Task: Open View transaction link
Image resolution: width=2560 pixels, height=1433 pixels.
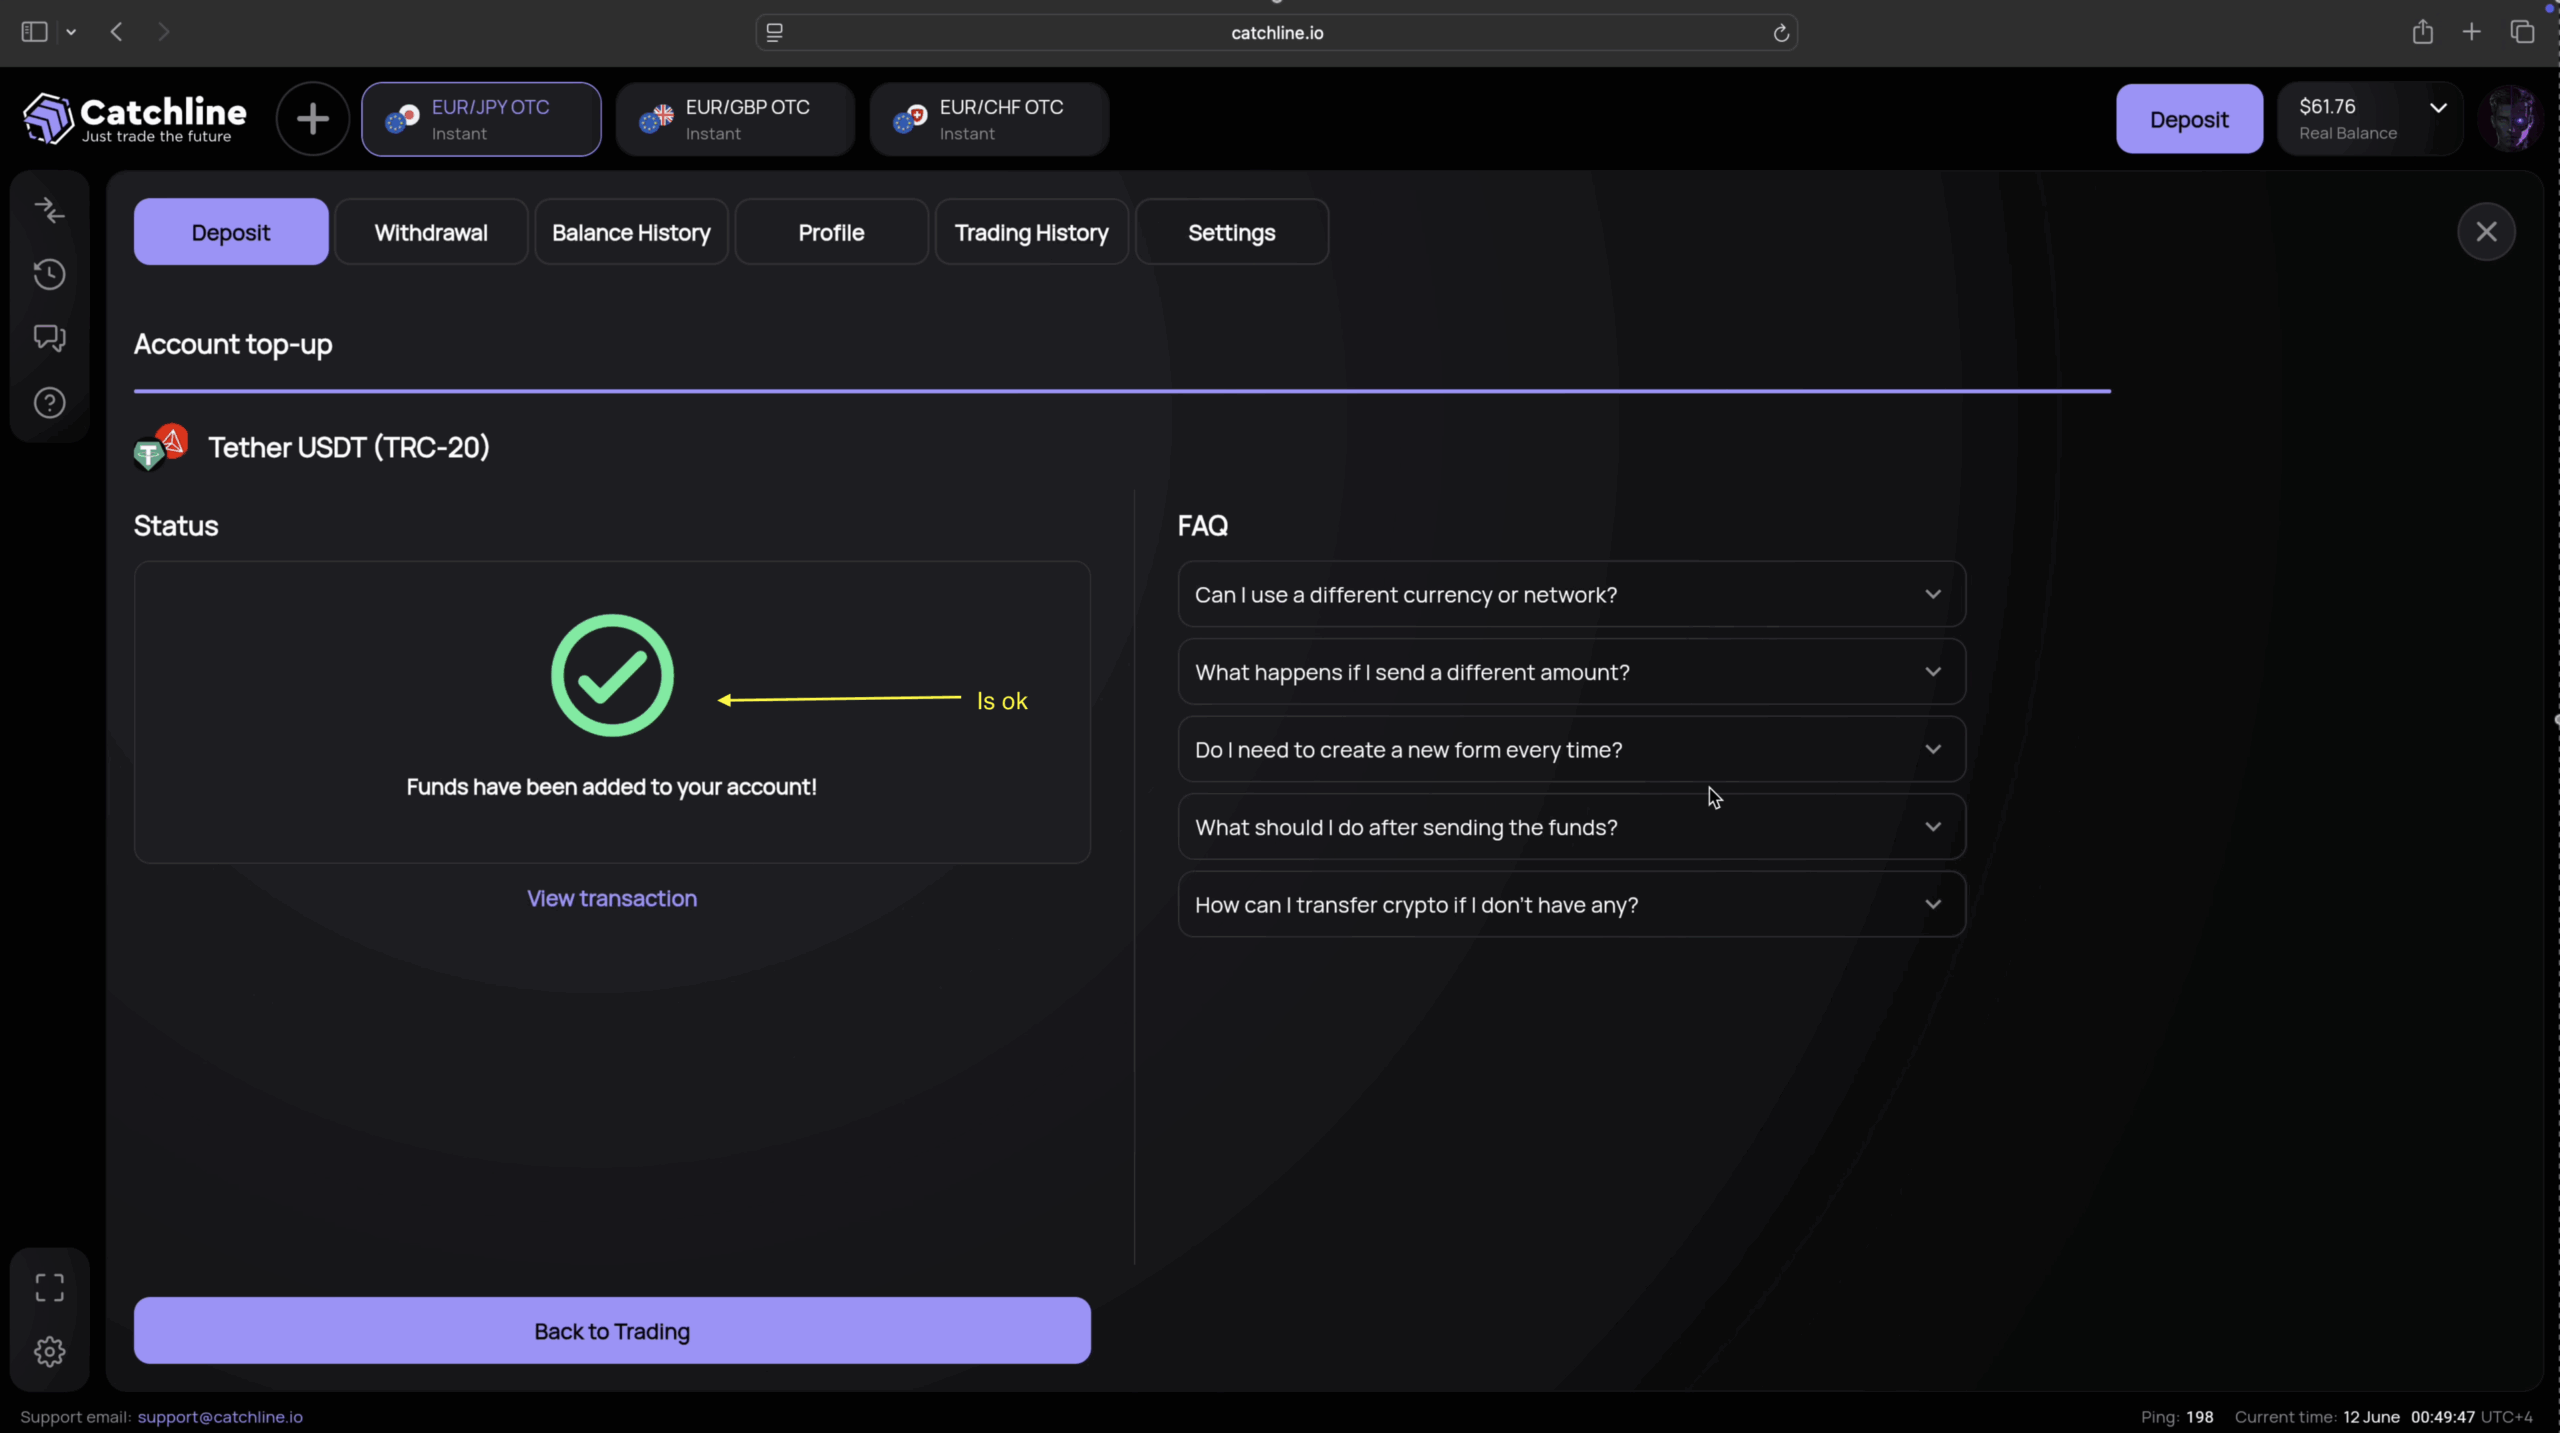Action: [x=611, y=898]
